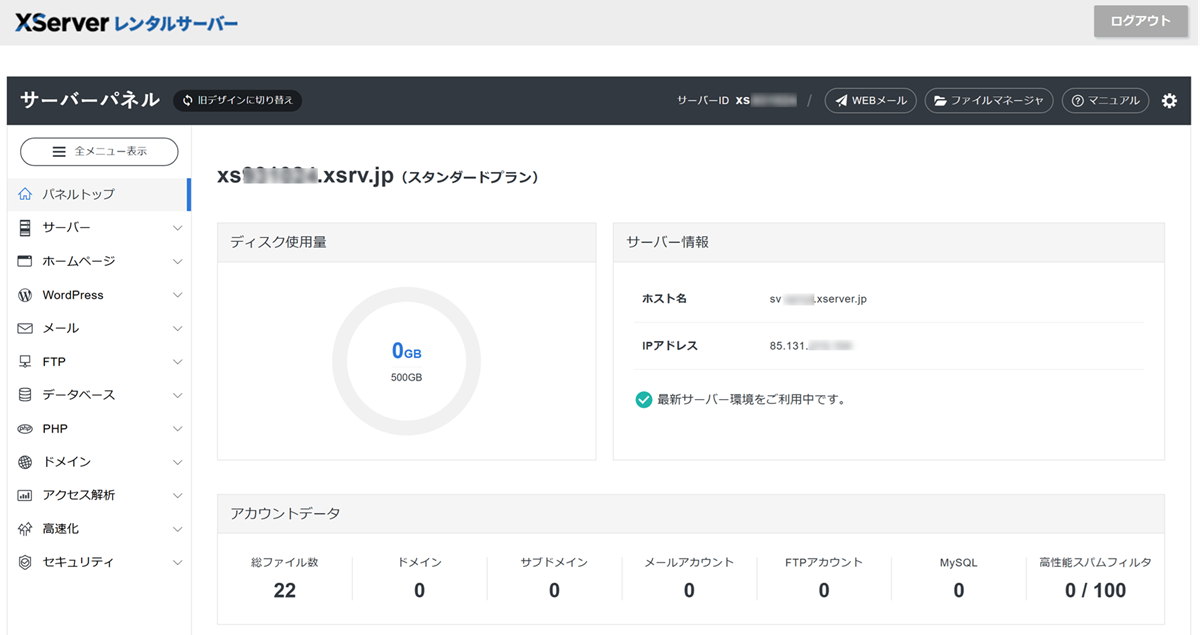1200x635 pixels.
Task: Open ファイルマネージャ from the header
Action: [988, 101]
